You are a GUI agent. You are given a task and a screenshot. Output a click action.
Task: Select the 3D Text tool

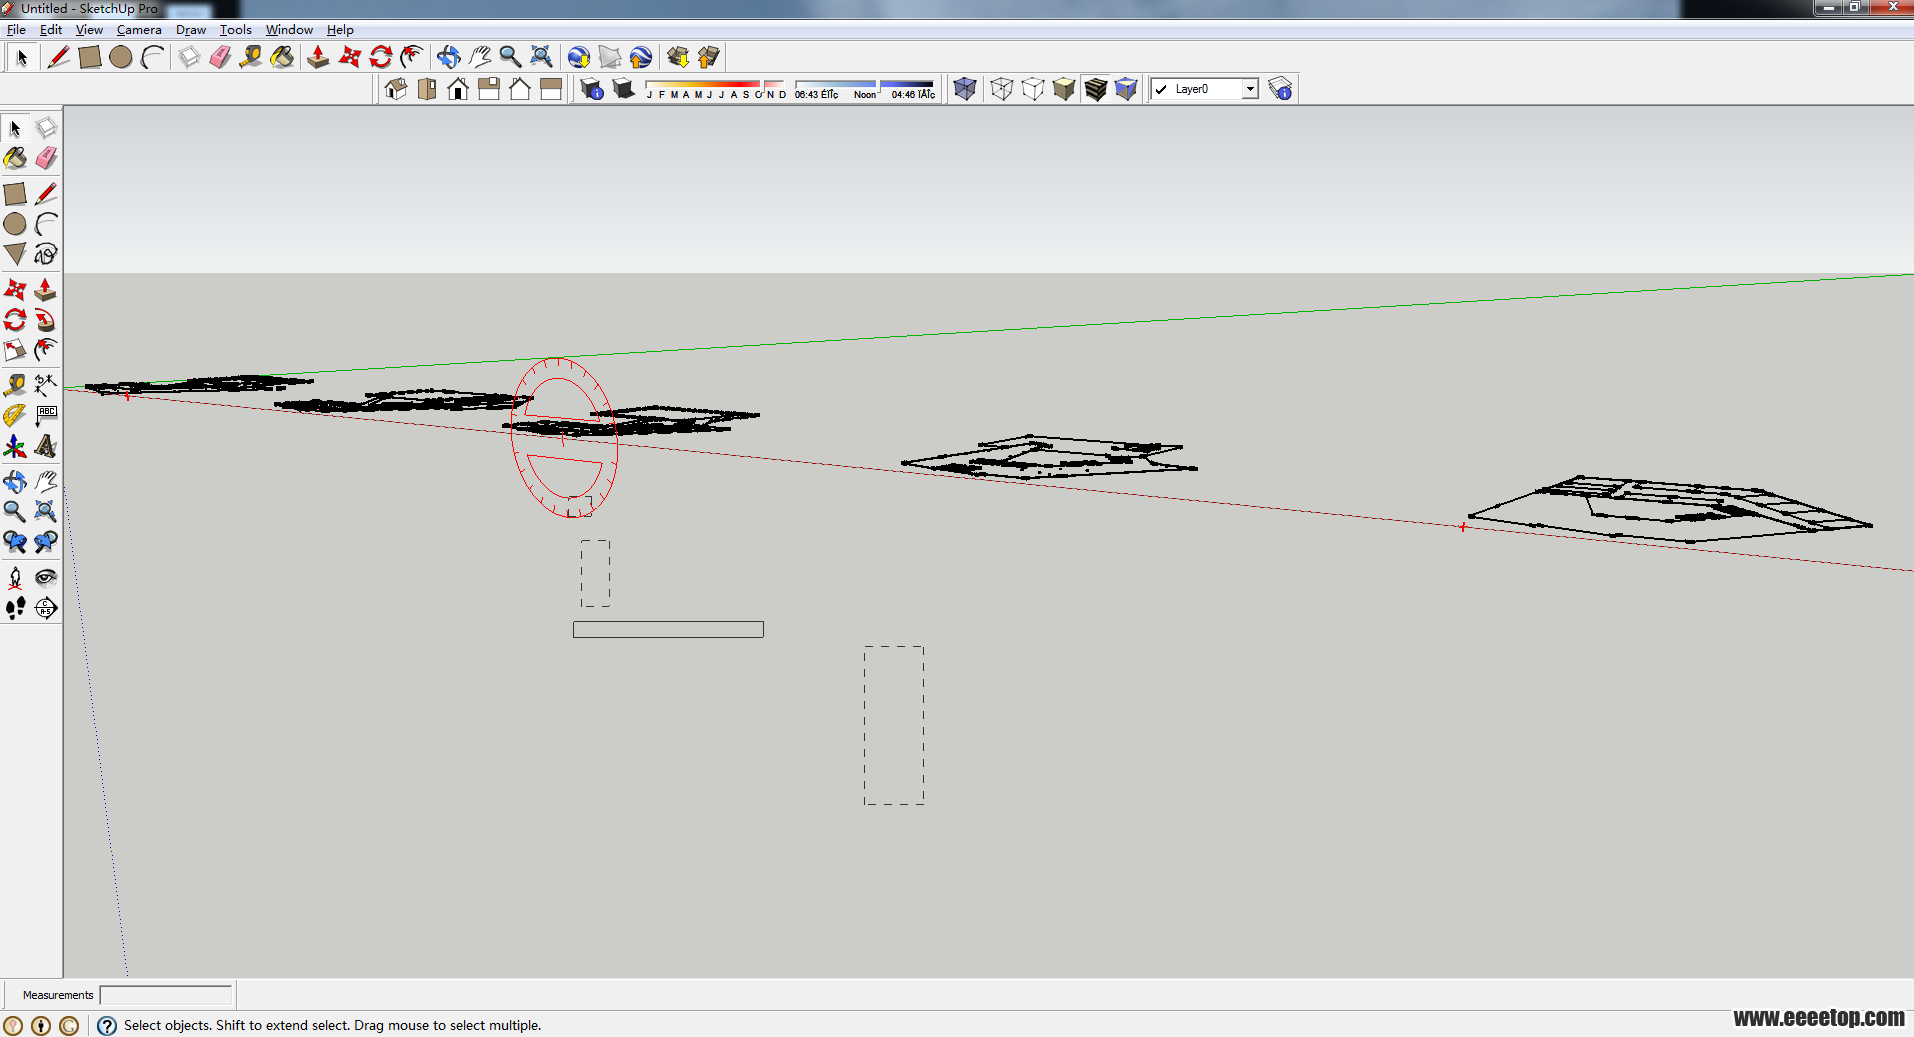click(46, 446)
